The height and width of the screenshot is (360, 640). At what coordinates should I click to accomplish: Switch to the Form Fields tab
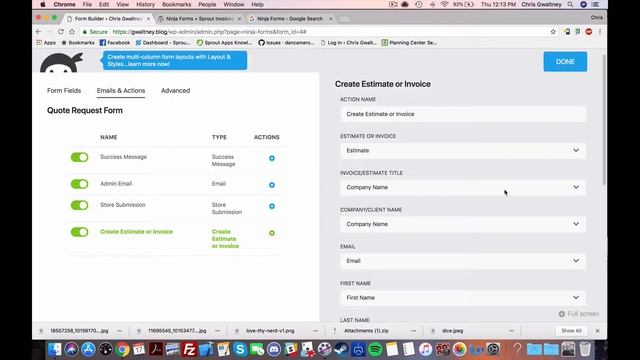[x=64, y=91]
